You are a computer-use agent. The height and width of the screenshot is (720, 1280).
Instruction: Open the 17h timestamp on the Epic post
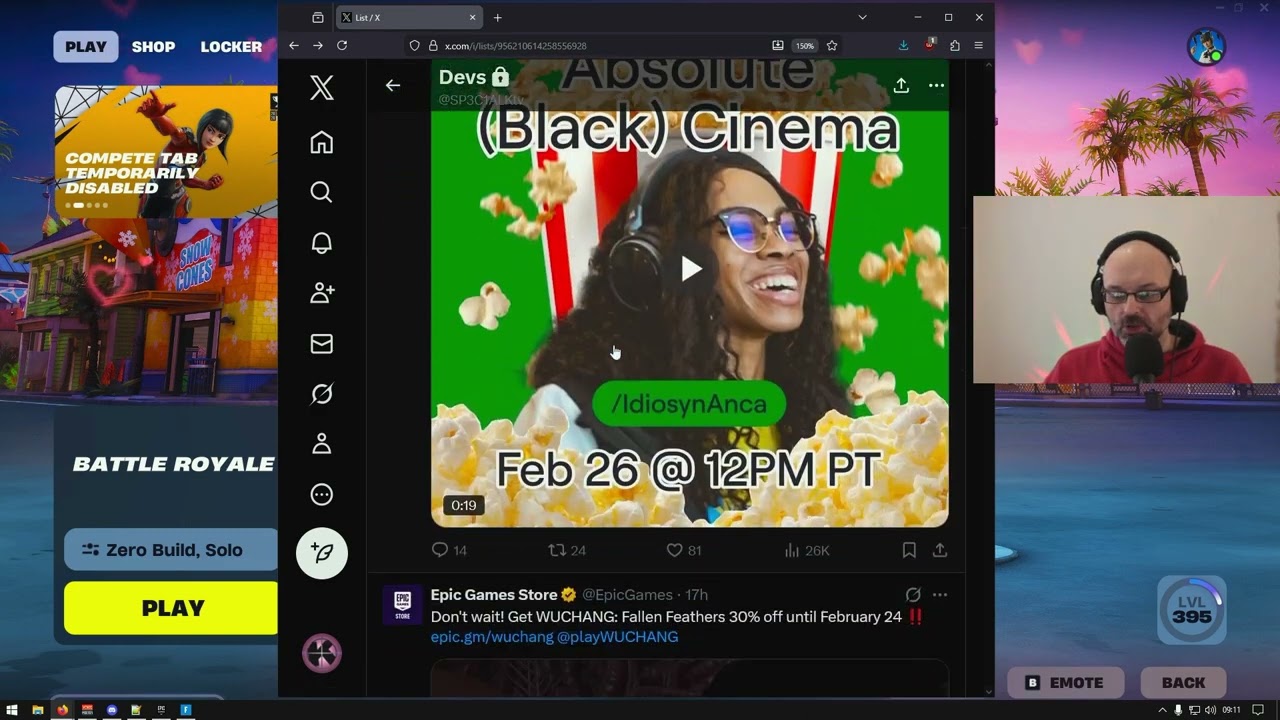pyautogui.click(x=696, y=595)
